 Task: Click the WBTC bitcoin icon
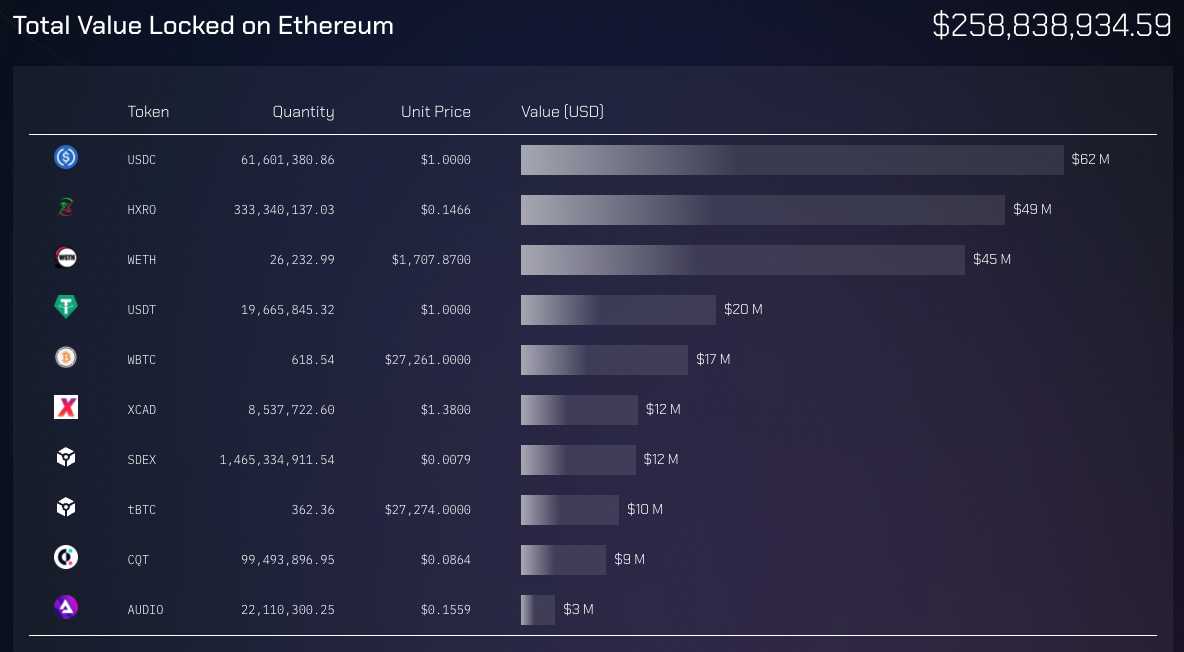(66, 357)
